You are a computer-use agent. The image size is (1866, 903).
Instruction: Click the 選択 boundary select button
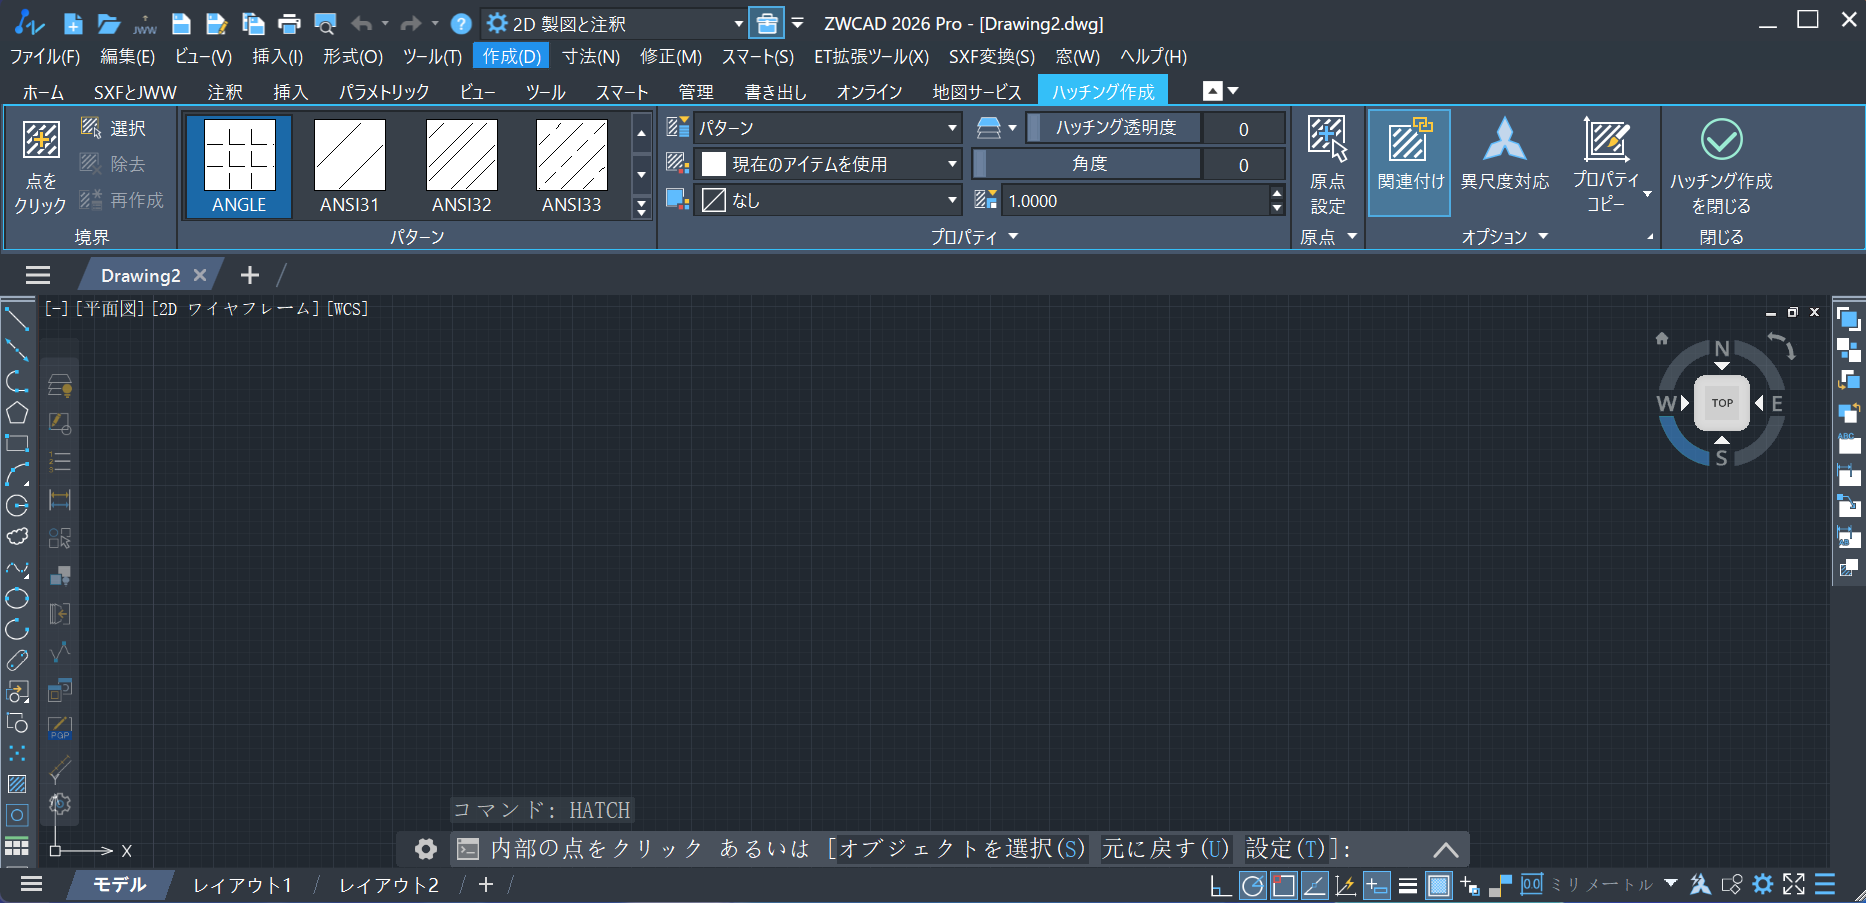point(114,128)
